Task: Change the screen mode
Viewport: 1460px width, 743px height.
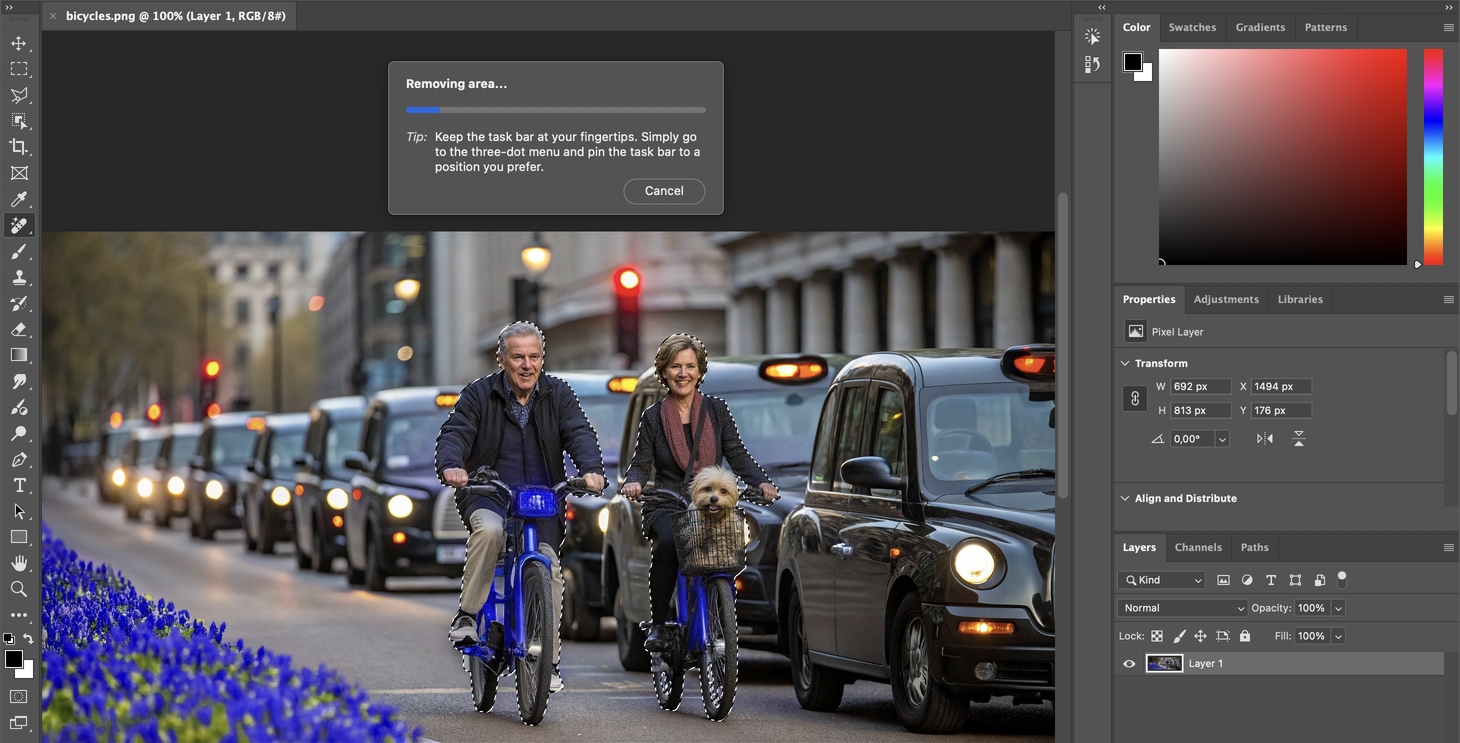Action: click(19, 722)
